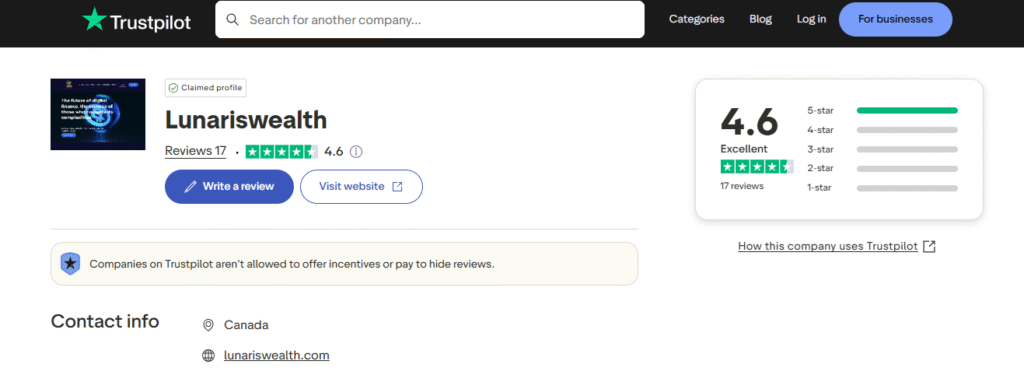Viewport: 1024px width, 382px height.
Task: Click the Lunariswealth company heading
Action: pyautogui.click(x=246, y=120)
